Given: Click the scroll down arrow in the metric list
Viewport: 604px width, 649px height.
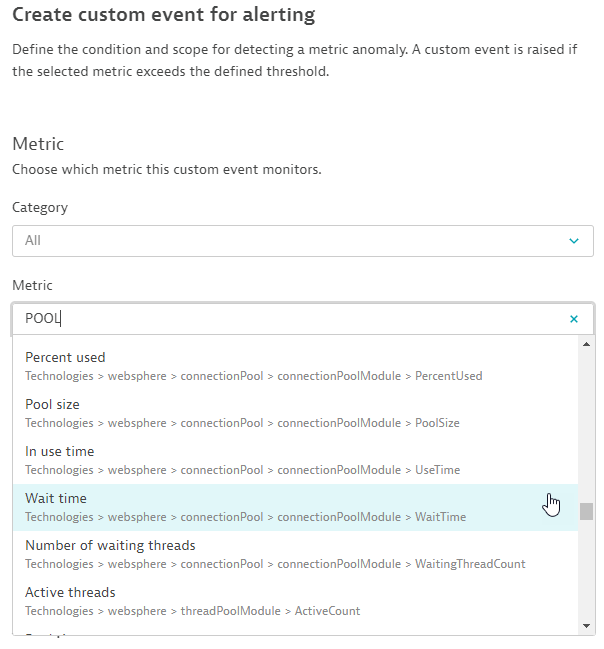Looking at the screenshot, I should coord(586,626).
